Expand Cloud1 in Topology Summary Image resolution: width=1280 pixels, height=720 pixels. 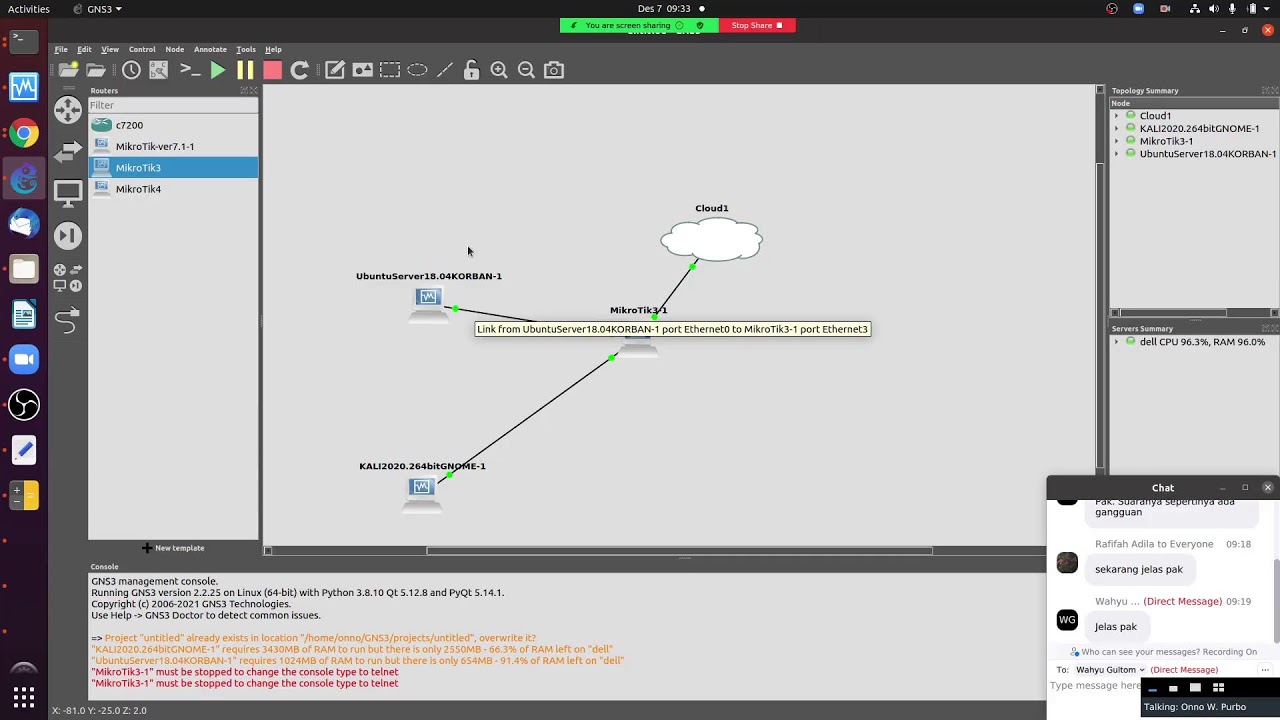(x=1117, y=116)
